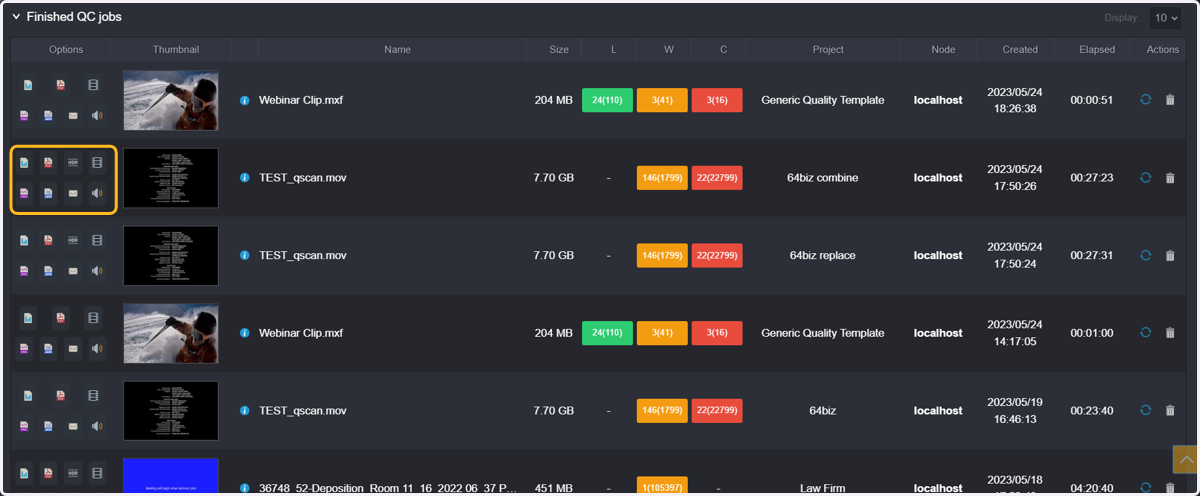Open audio speaker icon for 64biz combine job
The image size is (1200, 496).
coord(97,193)
